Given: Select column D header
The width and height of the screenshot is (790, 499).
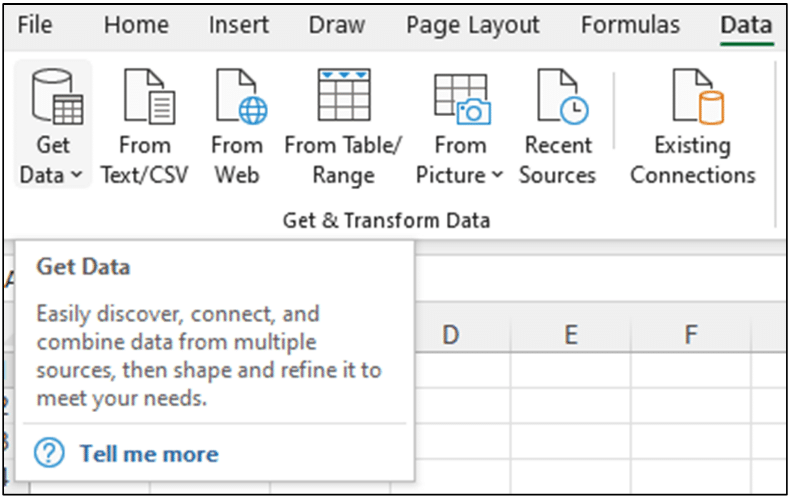Looking at the screenshot, I should (450, 335).
